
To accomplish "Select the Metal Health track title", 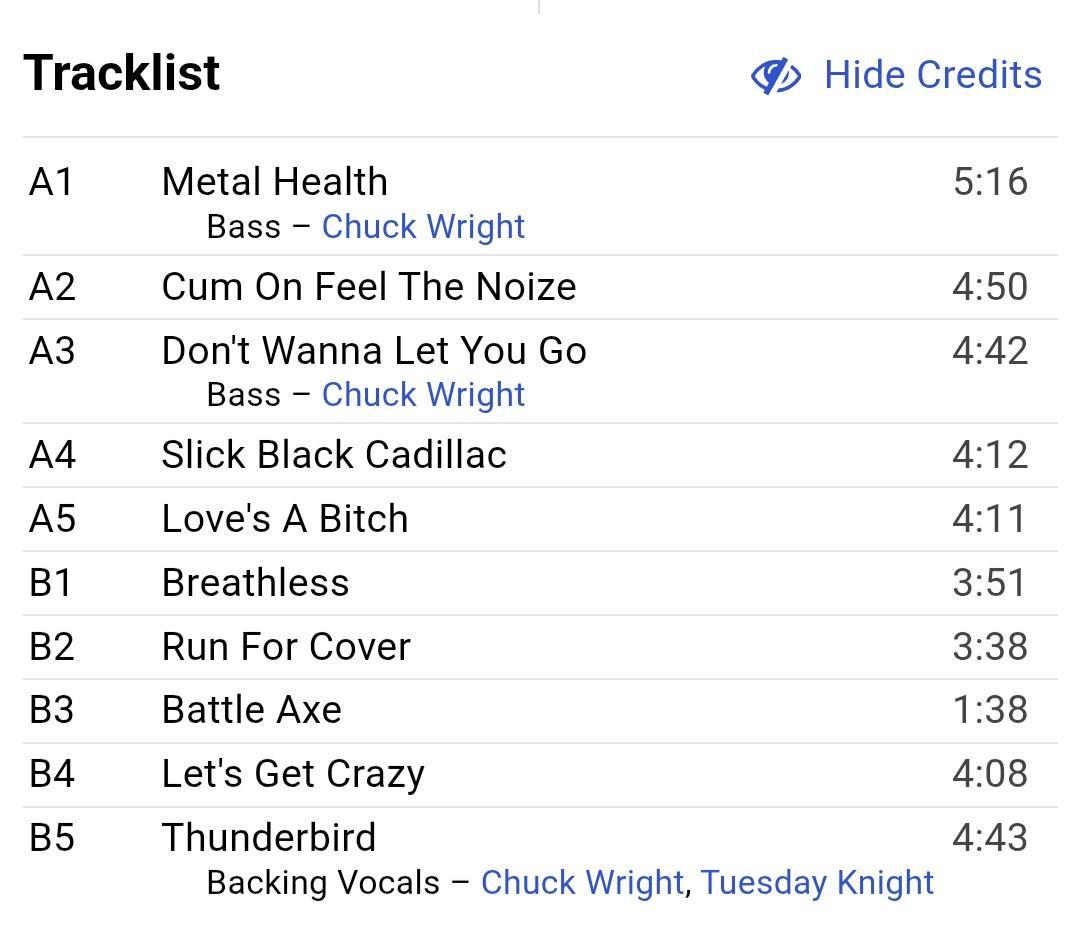I will click(275, 182).
